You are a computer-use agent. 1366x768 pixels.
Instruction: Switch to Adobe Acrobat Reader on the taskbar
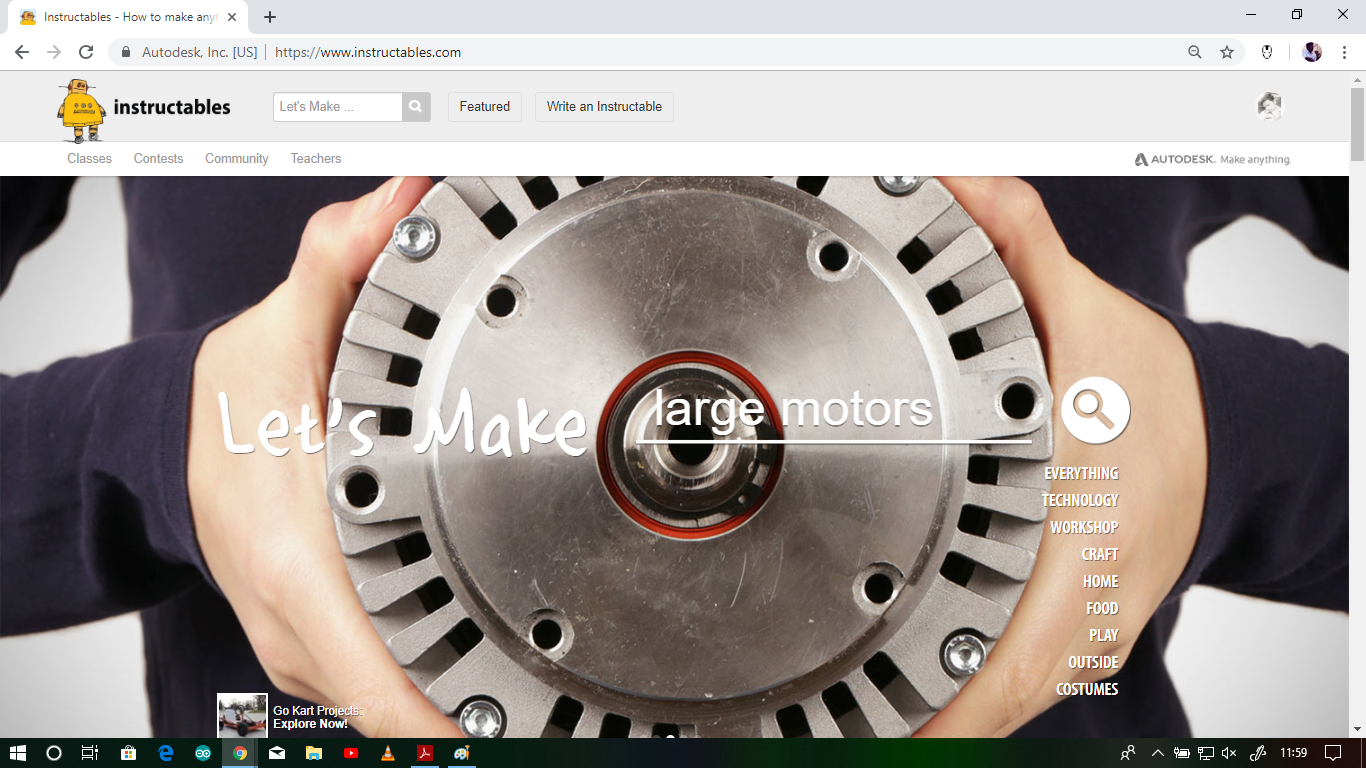click(x=425, y=753)
